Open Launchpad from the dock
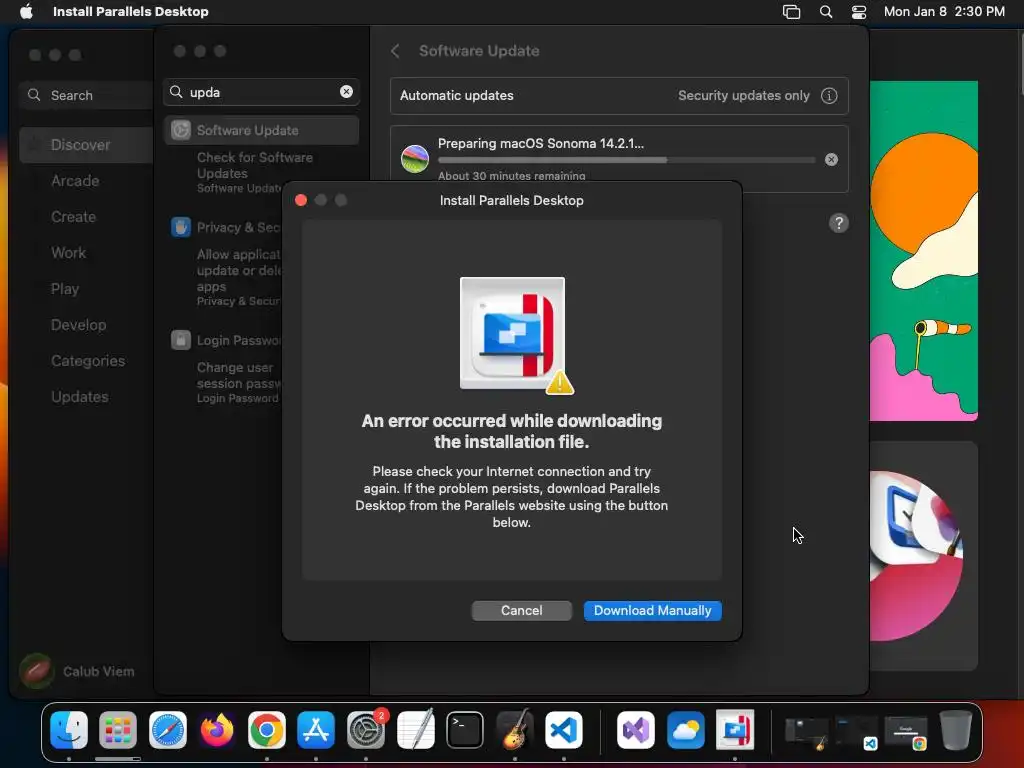The height and width of the screenshot is (768, 1024). click(118, 729)
